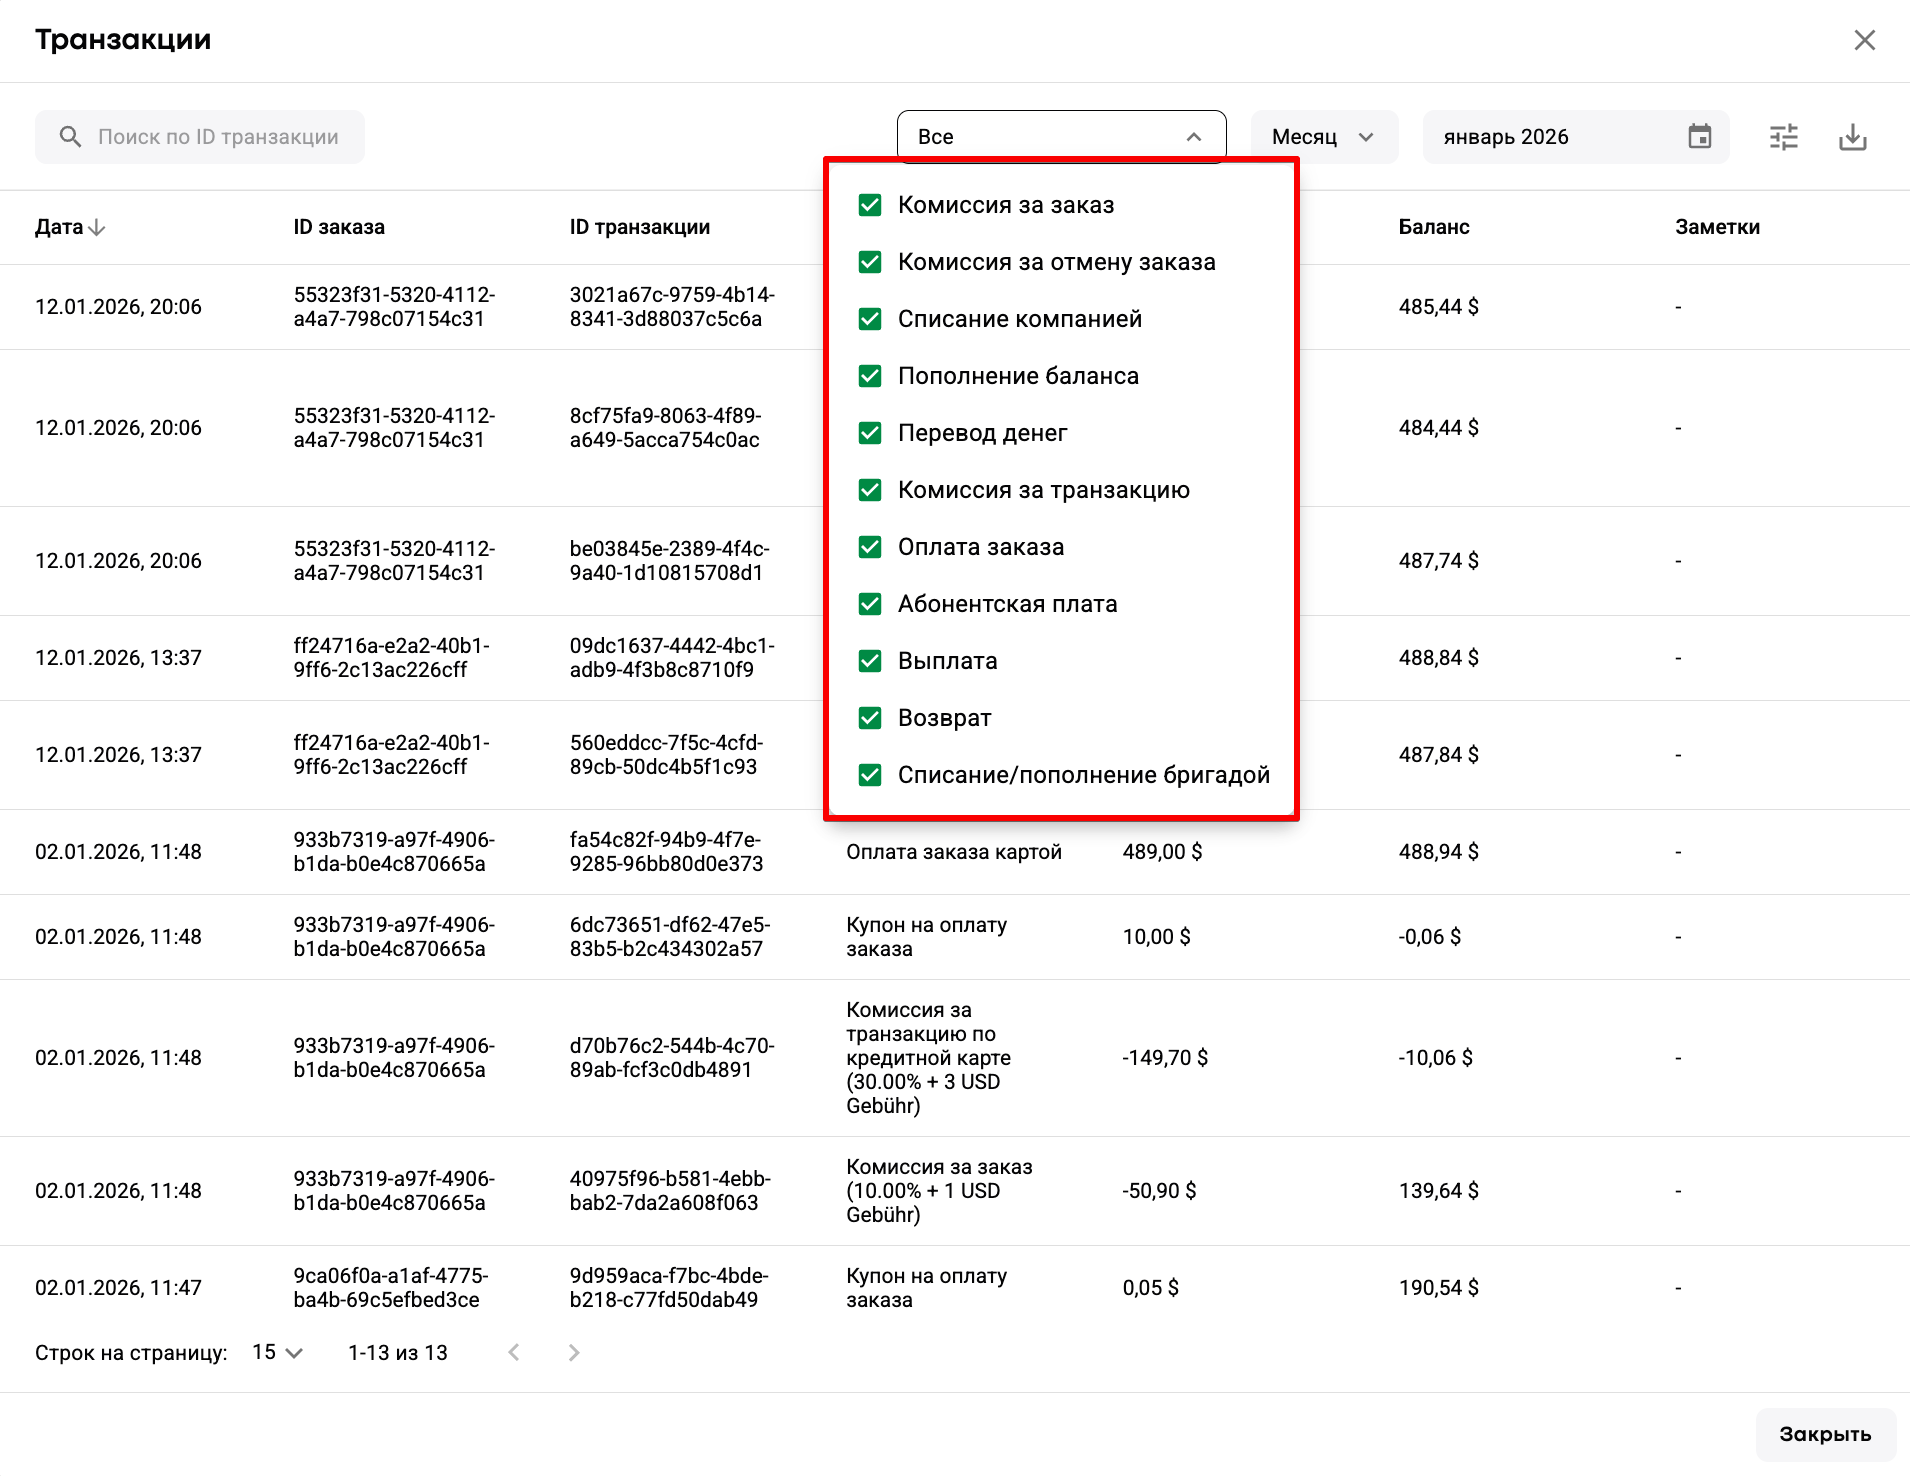1910x1476 pixels.
Task: Open the table filter settings icon
Action: click(1783, 137)
